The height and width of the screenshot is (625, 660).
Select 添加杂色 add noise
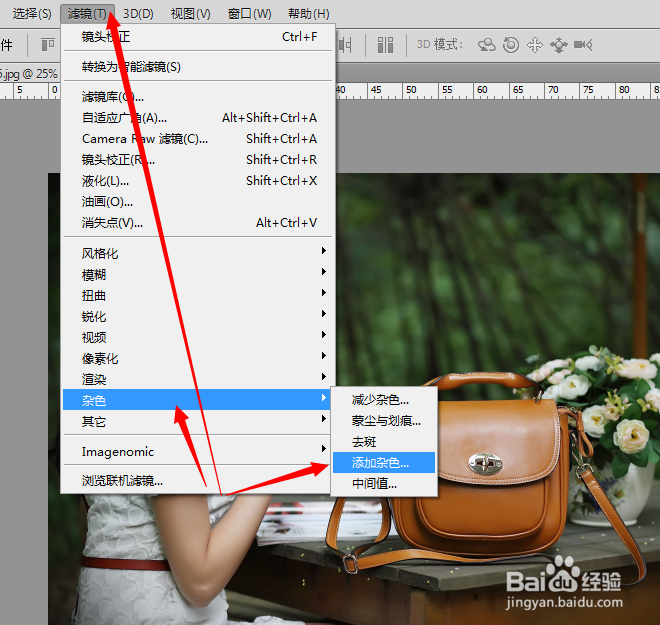click(384, 463)
